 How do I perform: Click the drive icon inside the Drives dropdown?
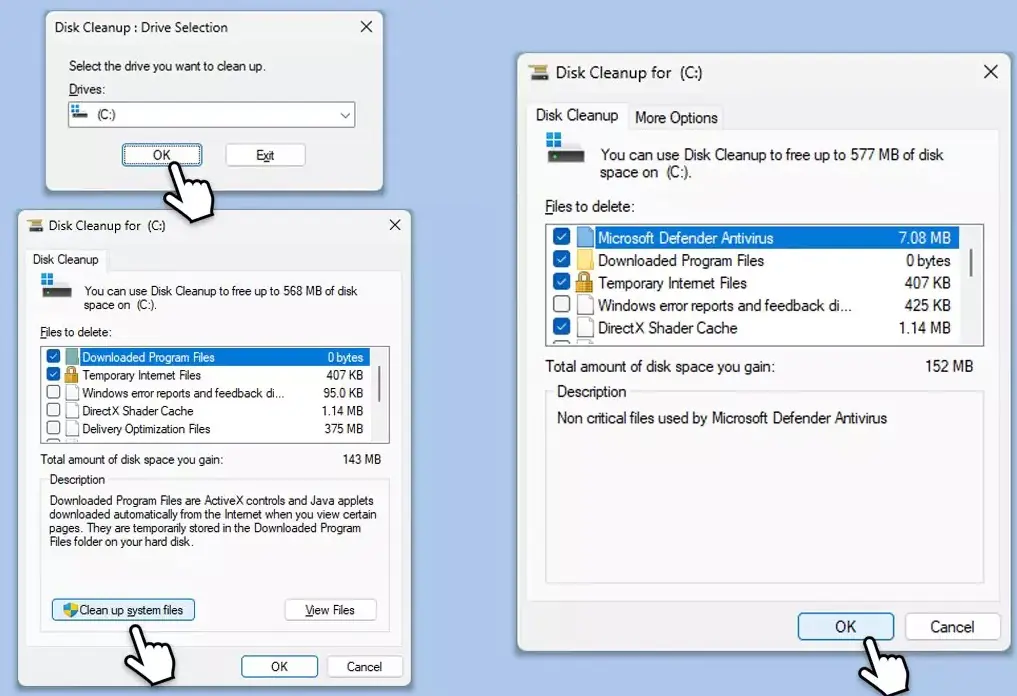click(x=79, y=114)
